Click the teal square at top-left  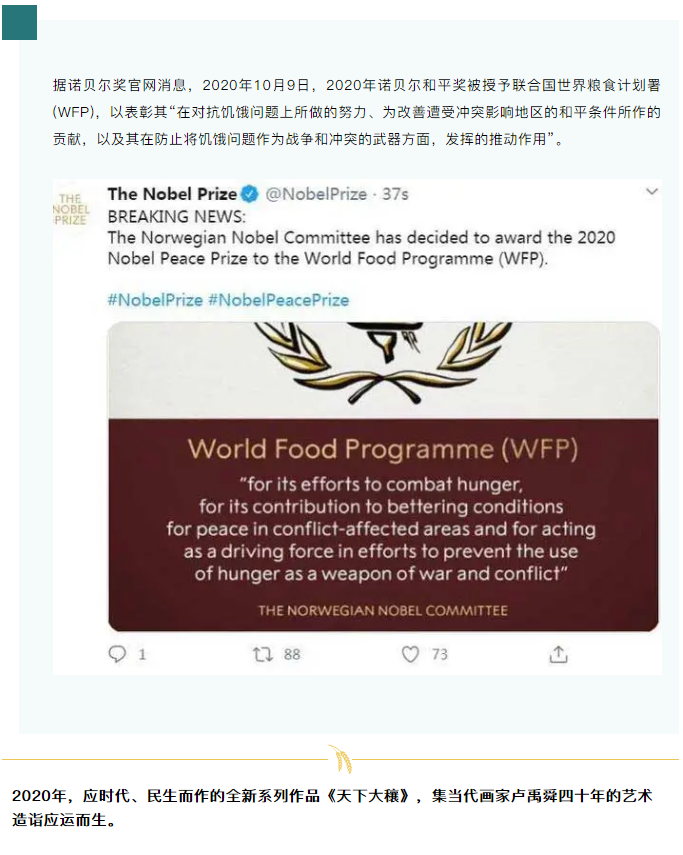[19, 22]
